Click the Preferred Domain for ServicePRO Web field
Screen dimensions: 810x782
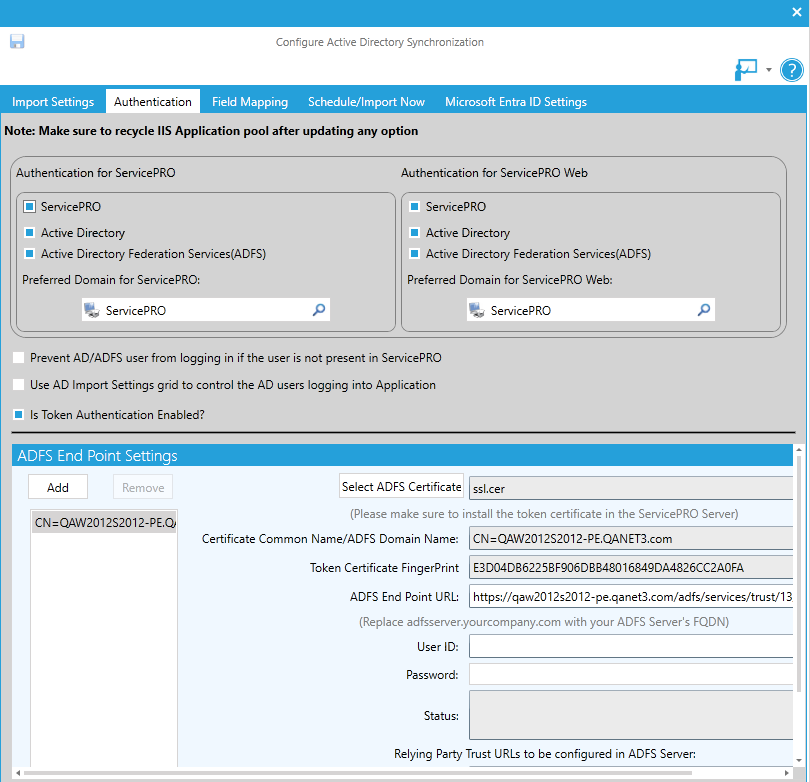(x=590, y=310)
